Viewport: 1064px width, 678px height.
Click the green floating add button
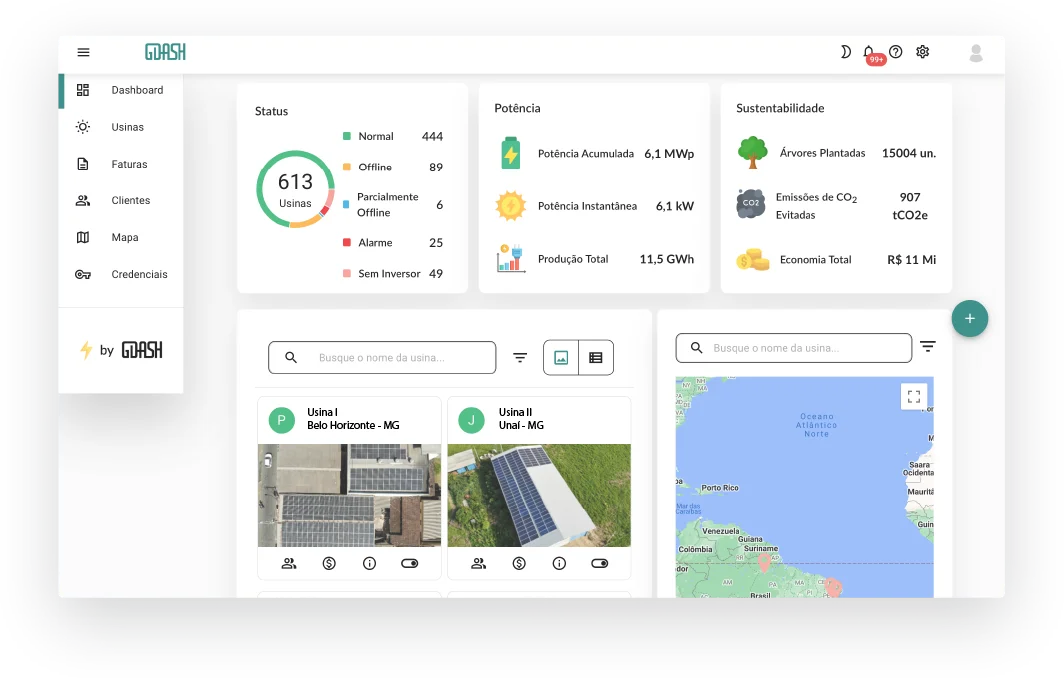[969, 318]
